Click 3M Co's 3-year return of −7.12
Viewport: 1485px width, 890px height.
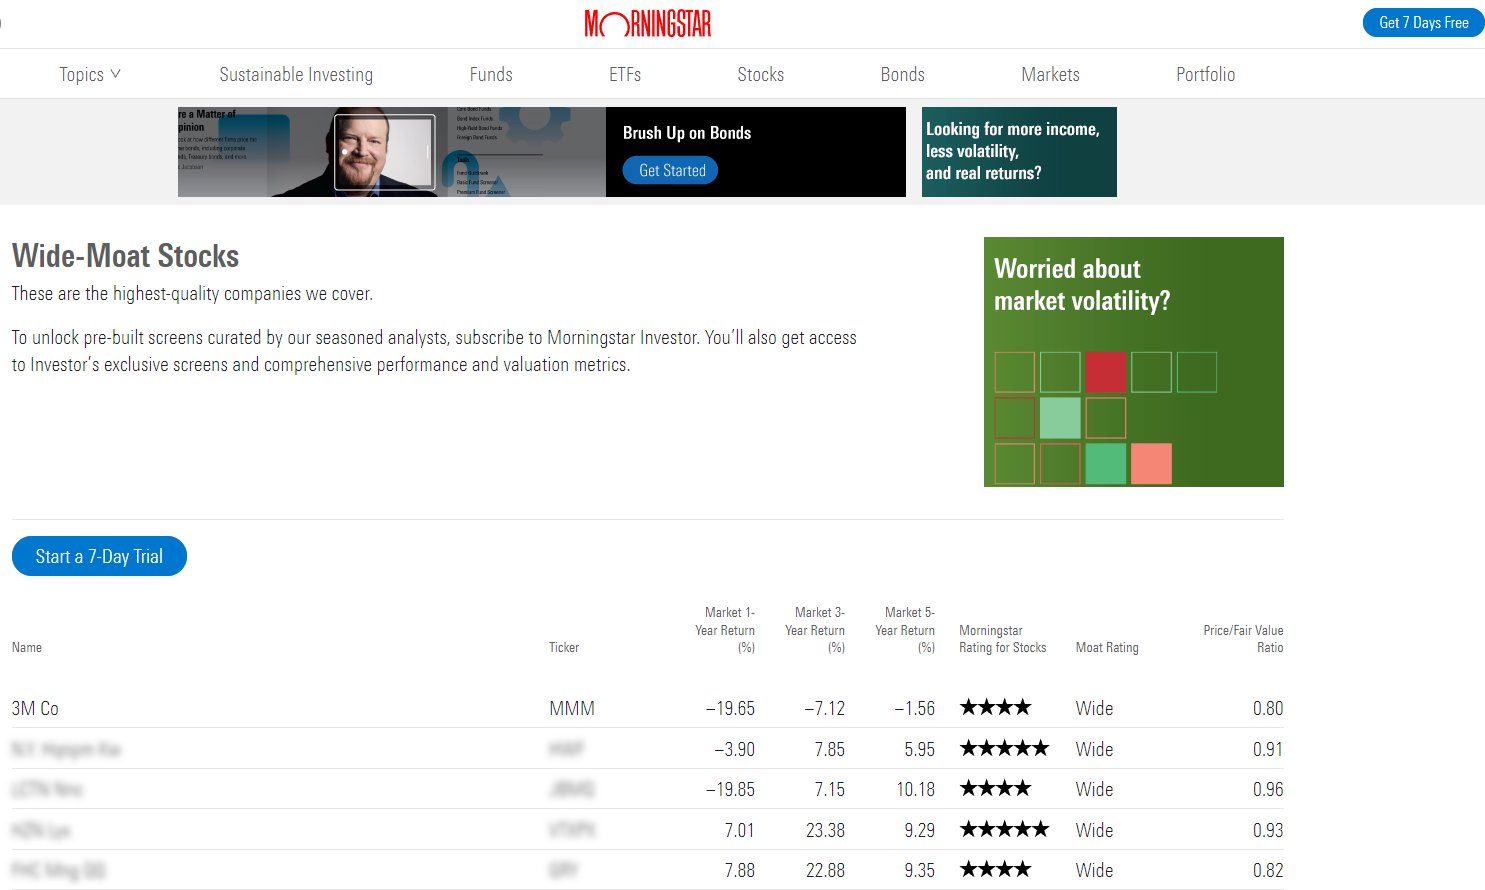point(824,708)
